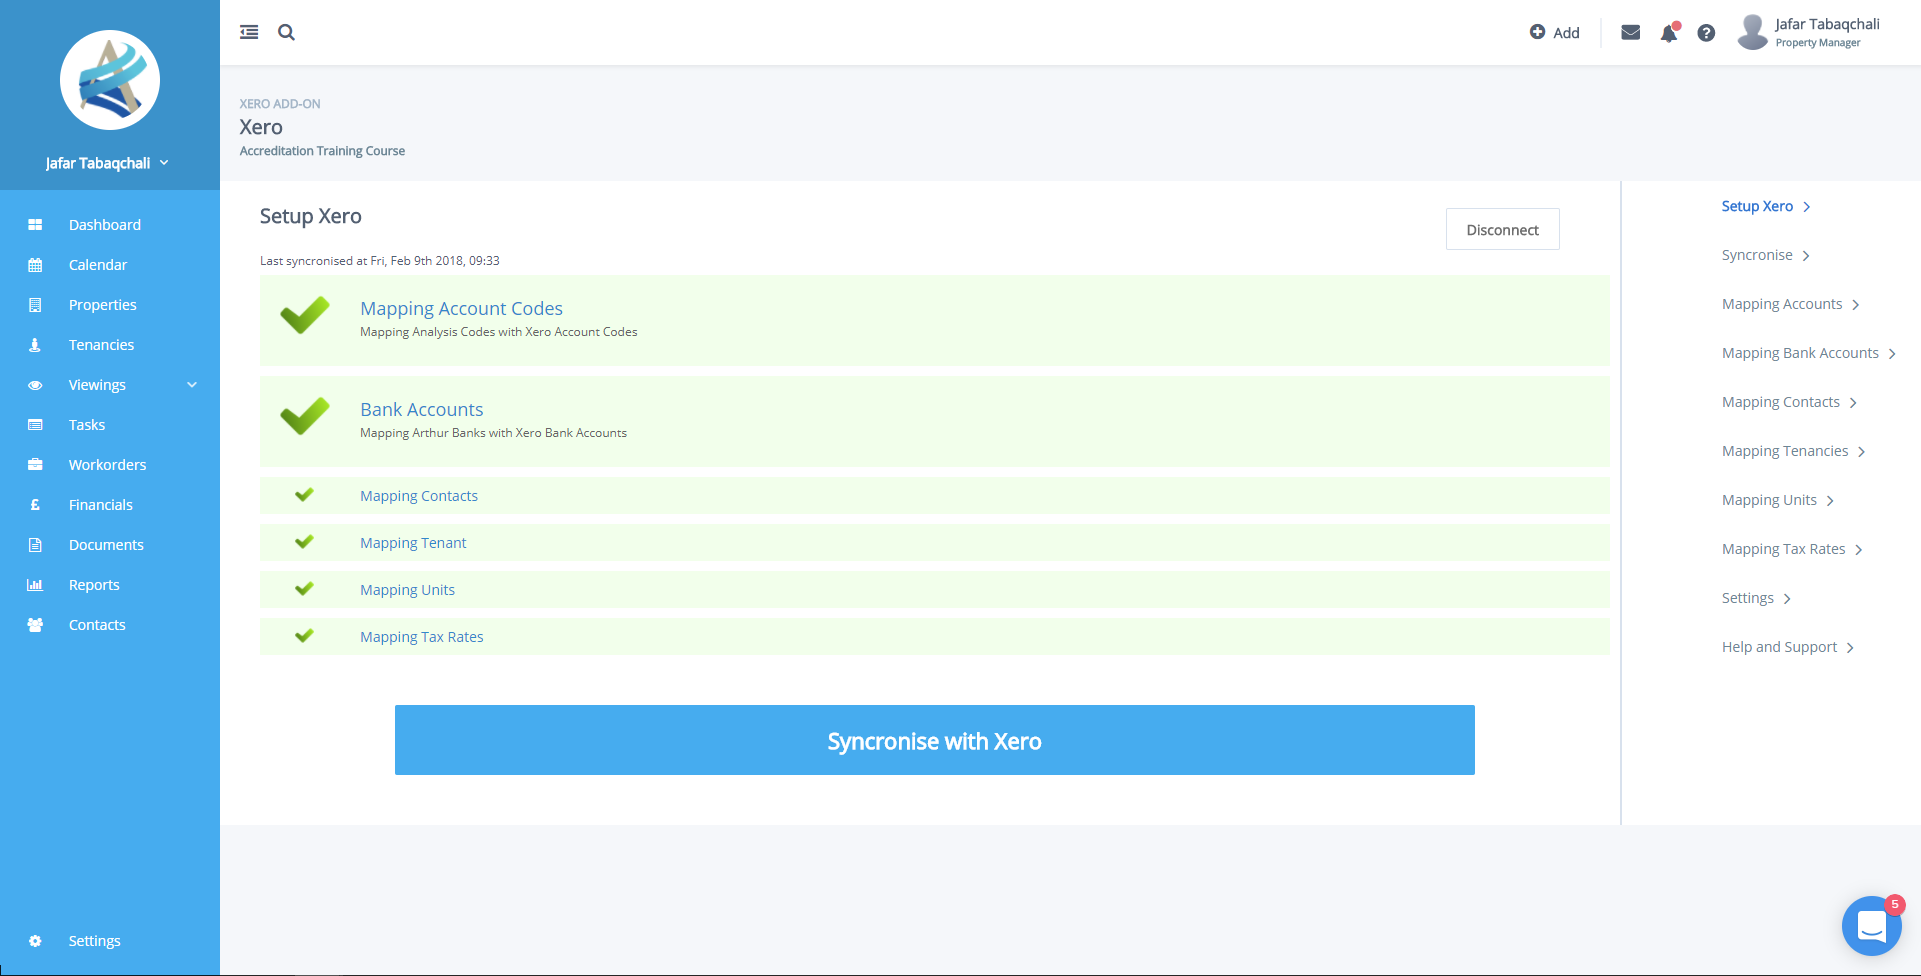1921x976 pixels.
Task: Click the Disconnect button
Action: 1502,229
